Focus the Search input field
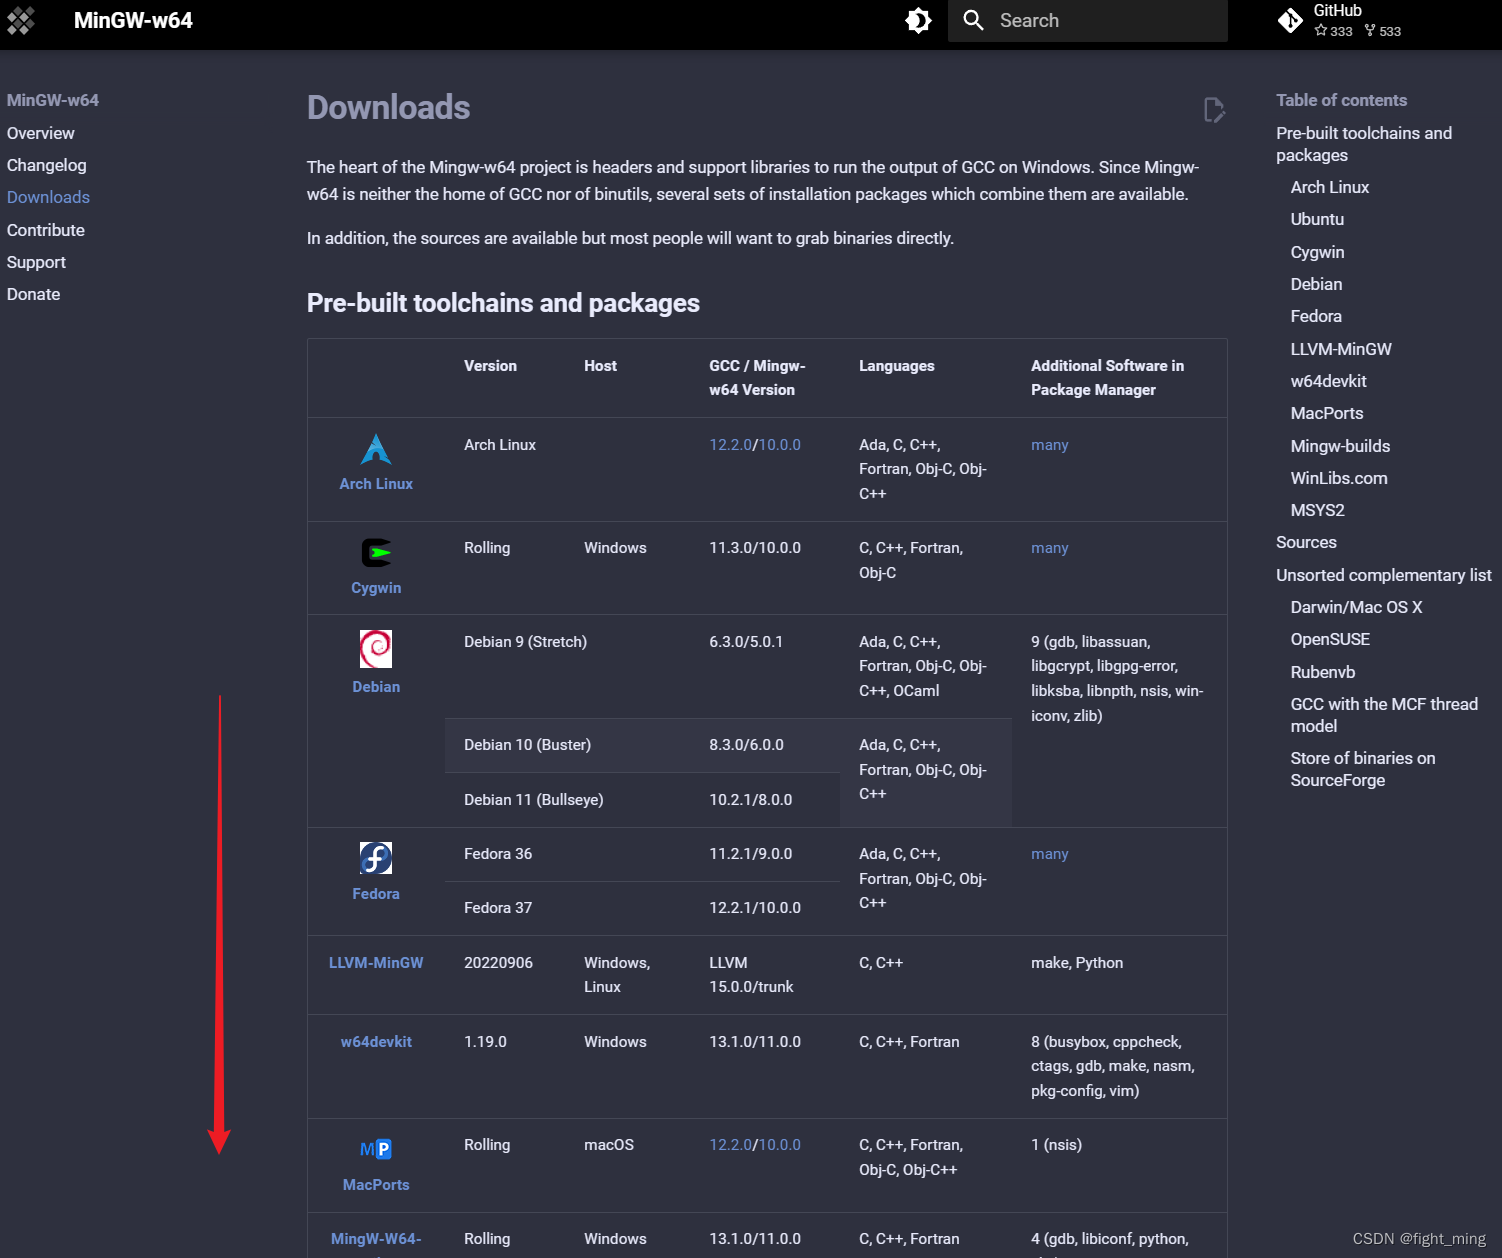The image size is (1502, 1258). click(1088, 20)
